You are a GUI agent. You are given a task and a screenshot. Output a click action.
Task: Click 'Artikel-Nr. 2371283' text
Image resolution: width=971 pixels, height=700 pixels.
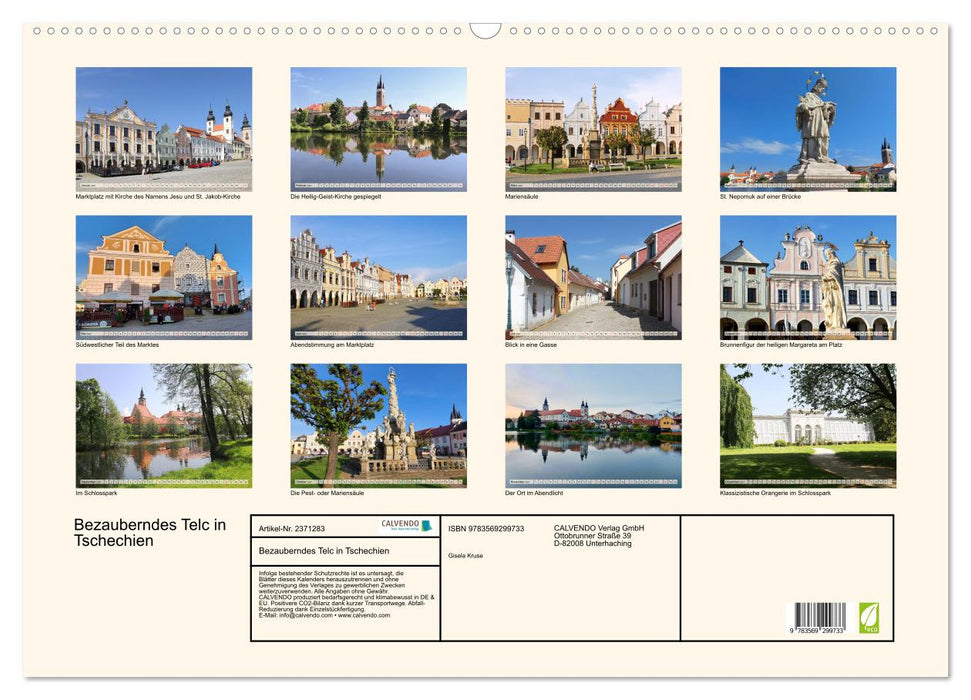(291, 528)
